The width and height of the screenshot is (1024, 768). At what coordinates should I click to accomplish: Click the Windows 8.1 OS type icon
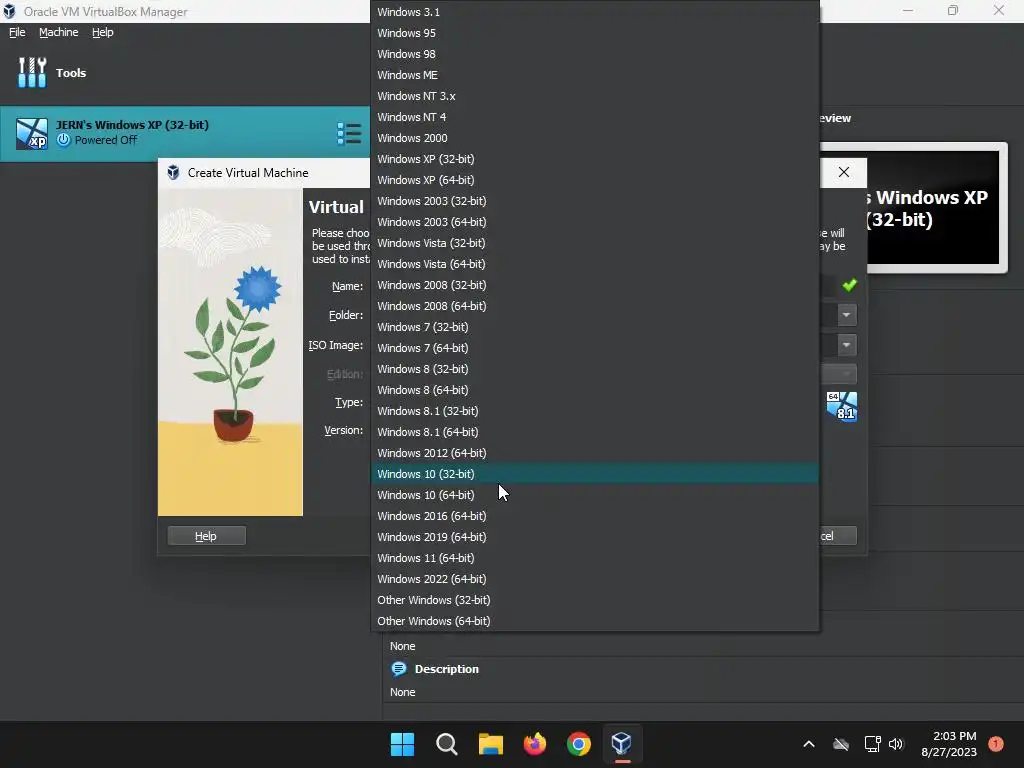[x=841, y=406]
